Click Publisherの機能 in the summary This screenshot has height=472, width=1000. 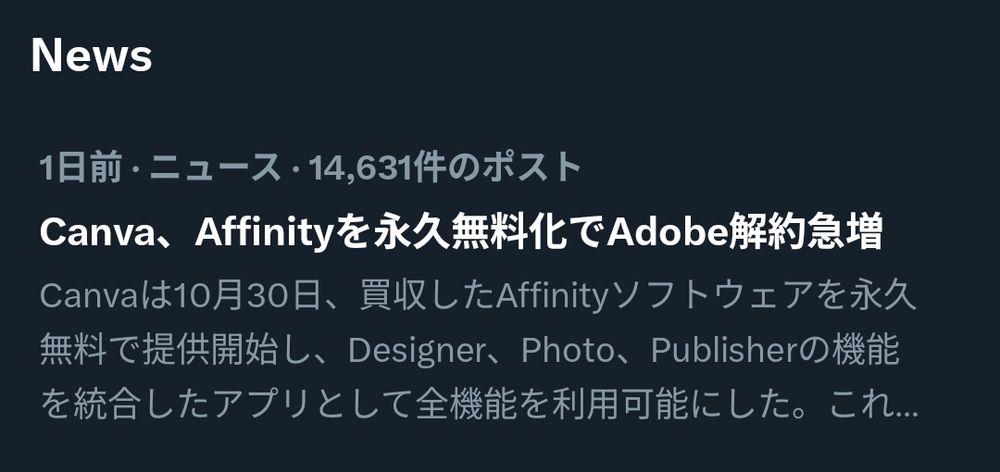pyautogui.click(x=776, y=350)
